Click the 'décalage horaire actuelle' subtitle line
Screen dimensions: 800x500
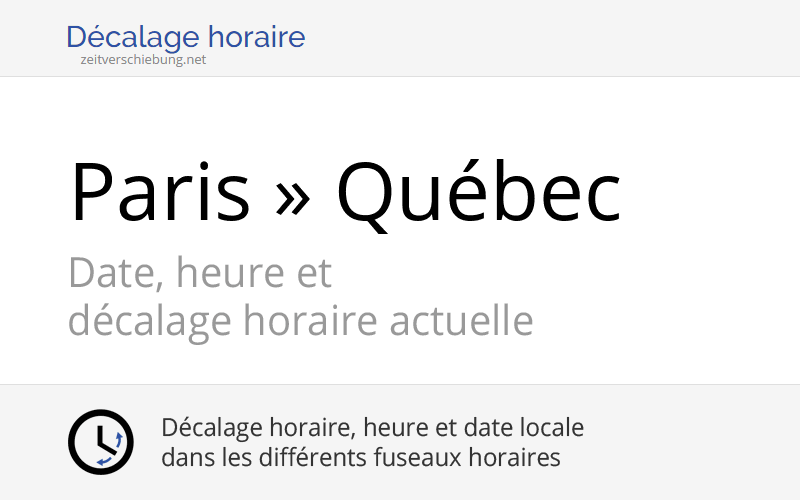(300, 322)
